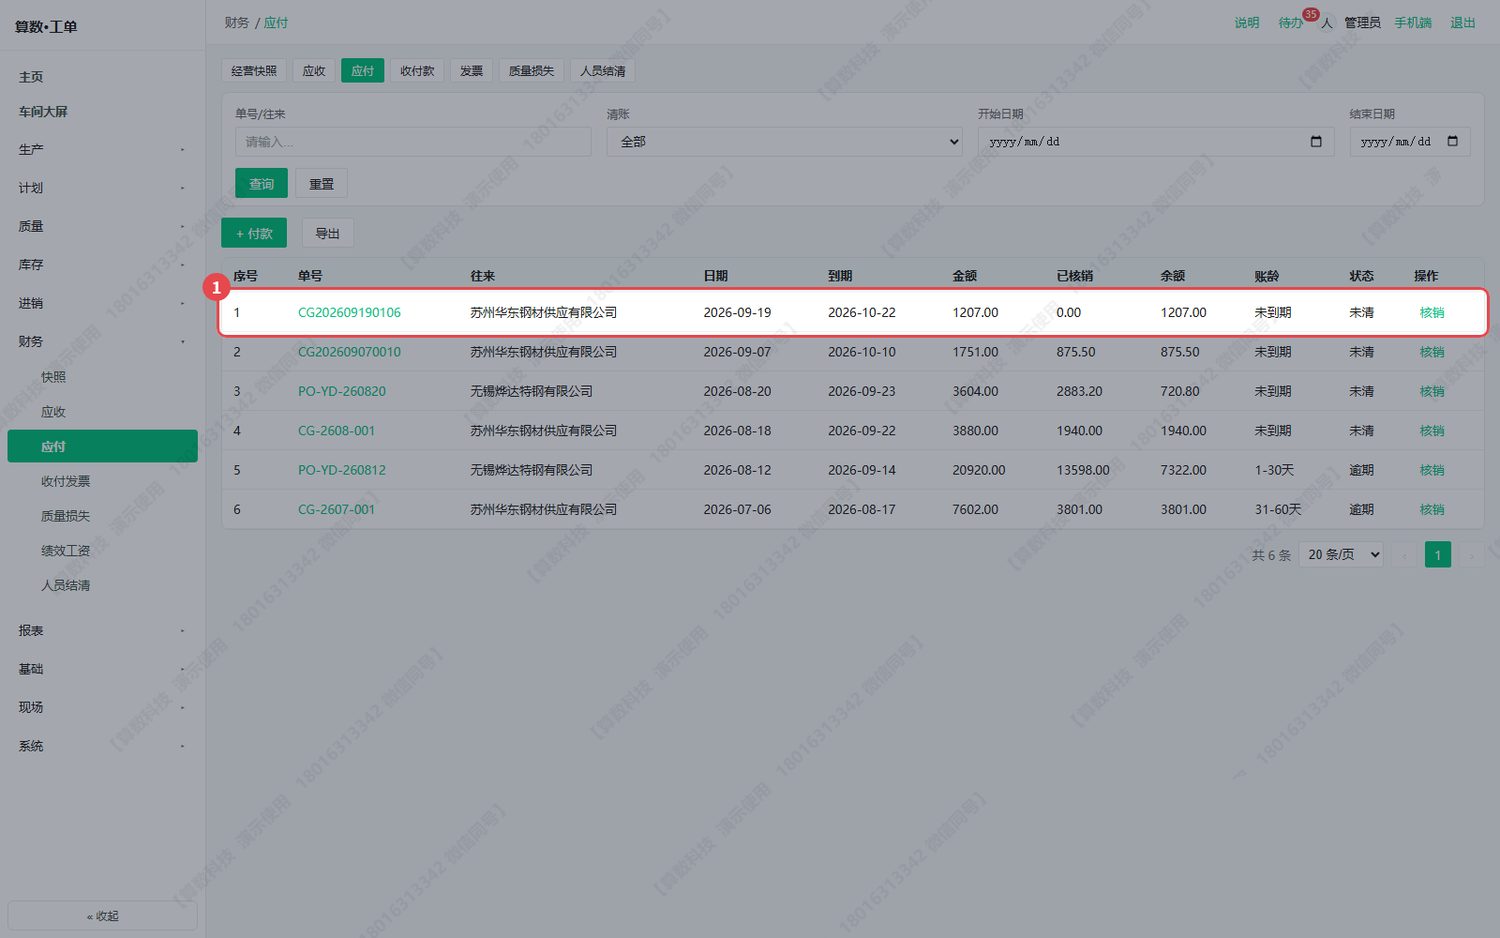Open order link CG202609190106
This screenshot has width=1500, height=938.
click(x=349, y=313)
